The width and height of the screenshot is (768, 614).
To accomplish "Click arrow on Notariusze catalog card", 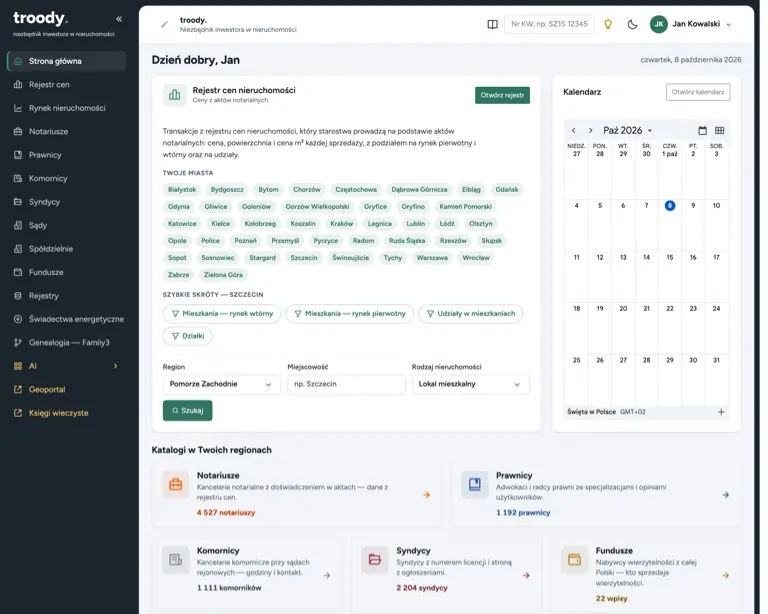I will click(427, 495).
